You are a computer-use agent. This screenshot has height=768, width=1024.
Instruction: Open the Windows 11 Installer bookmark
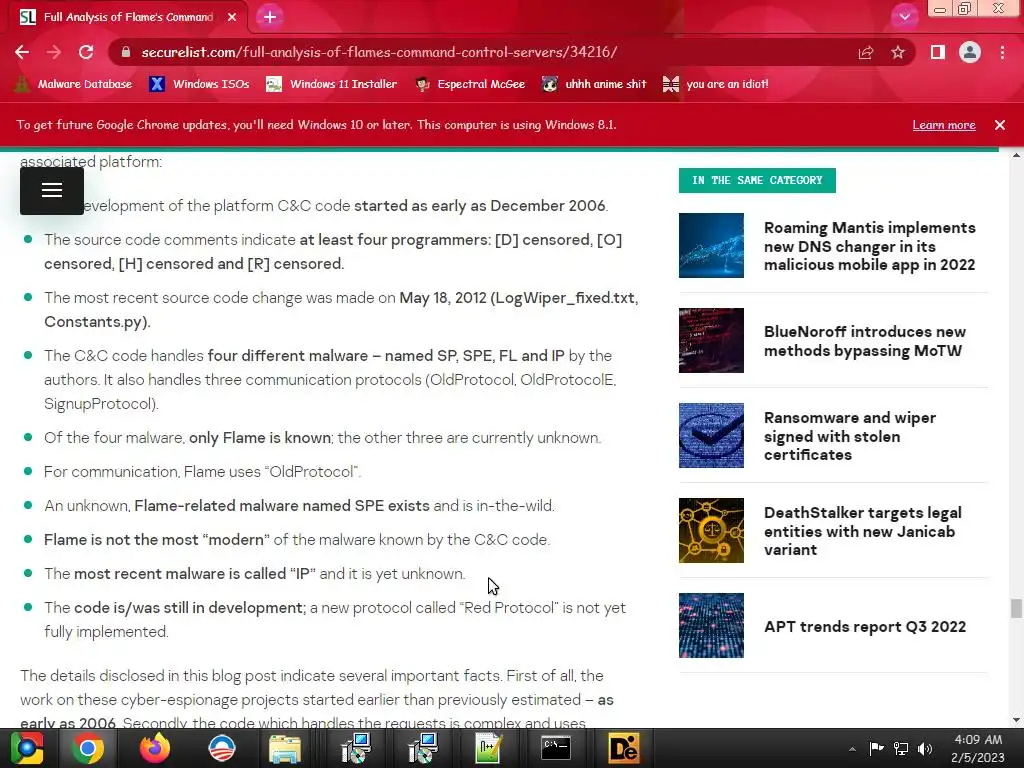click(332, 84)
